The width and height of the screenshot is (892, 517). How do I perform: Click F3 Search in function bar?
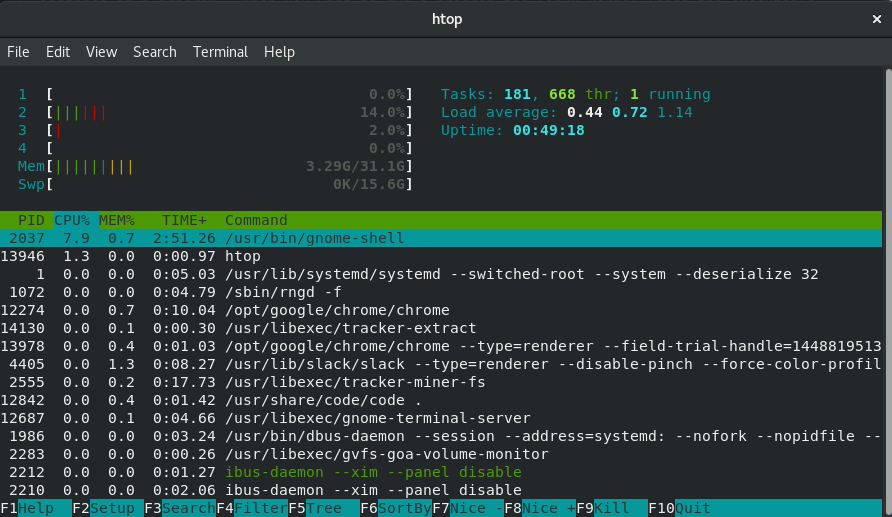[x=180, y=508]
